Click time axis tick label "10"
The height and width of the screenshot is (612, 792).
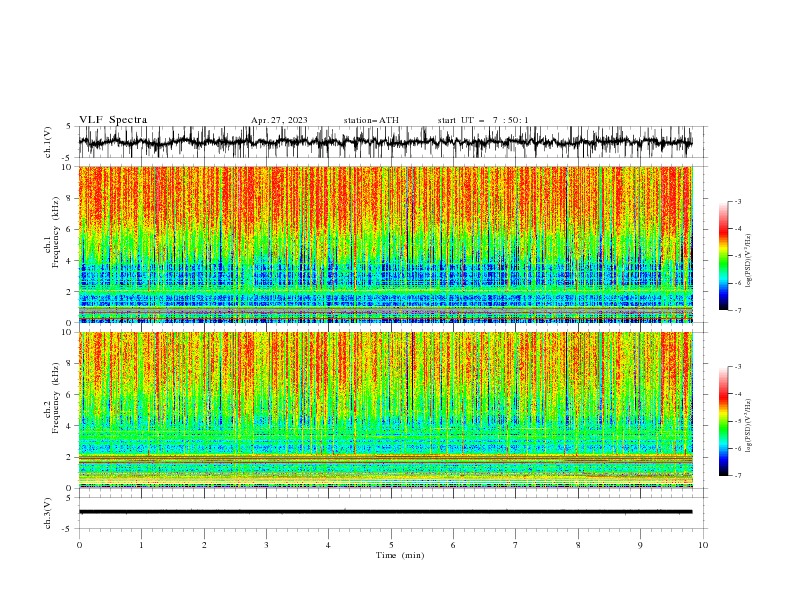coord(703,545)
